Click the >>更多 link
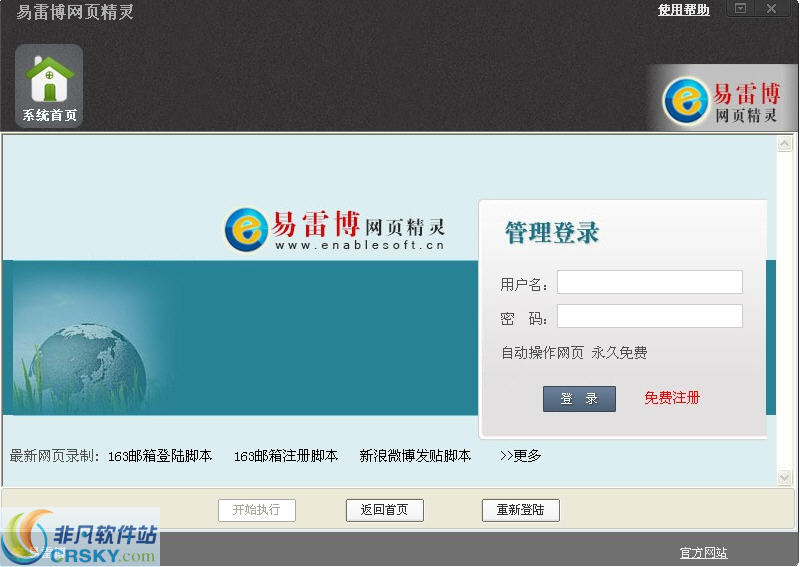 [x=520, y=456]
